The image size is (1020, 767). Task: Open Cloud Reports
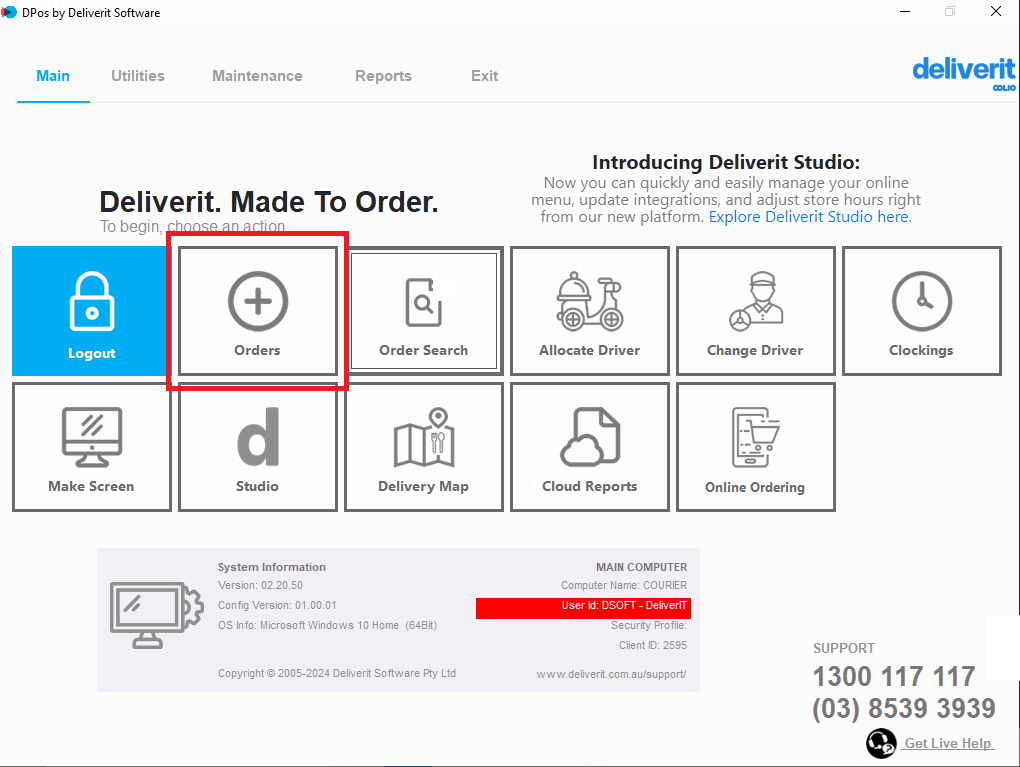589,447
